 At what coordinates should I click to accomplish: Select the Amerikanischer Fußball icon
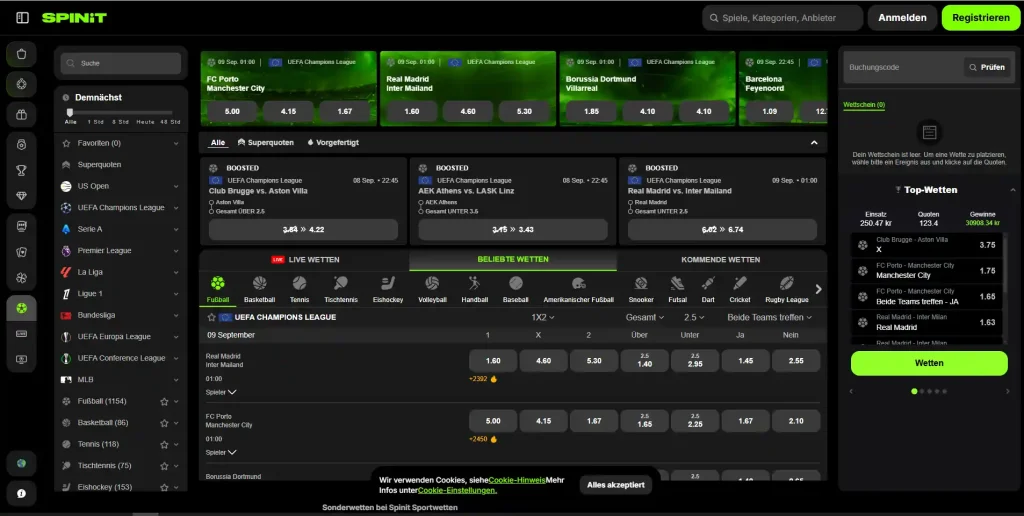(x=579, y=290)
